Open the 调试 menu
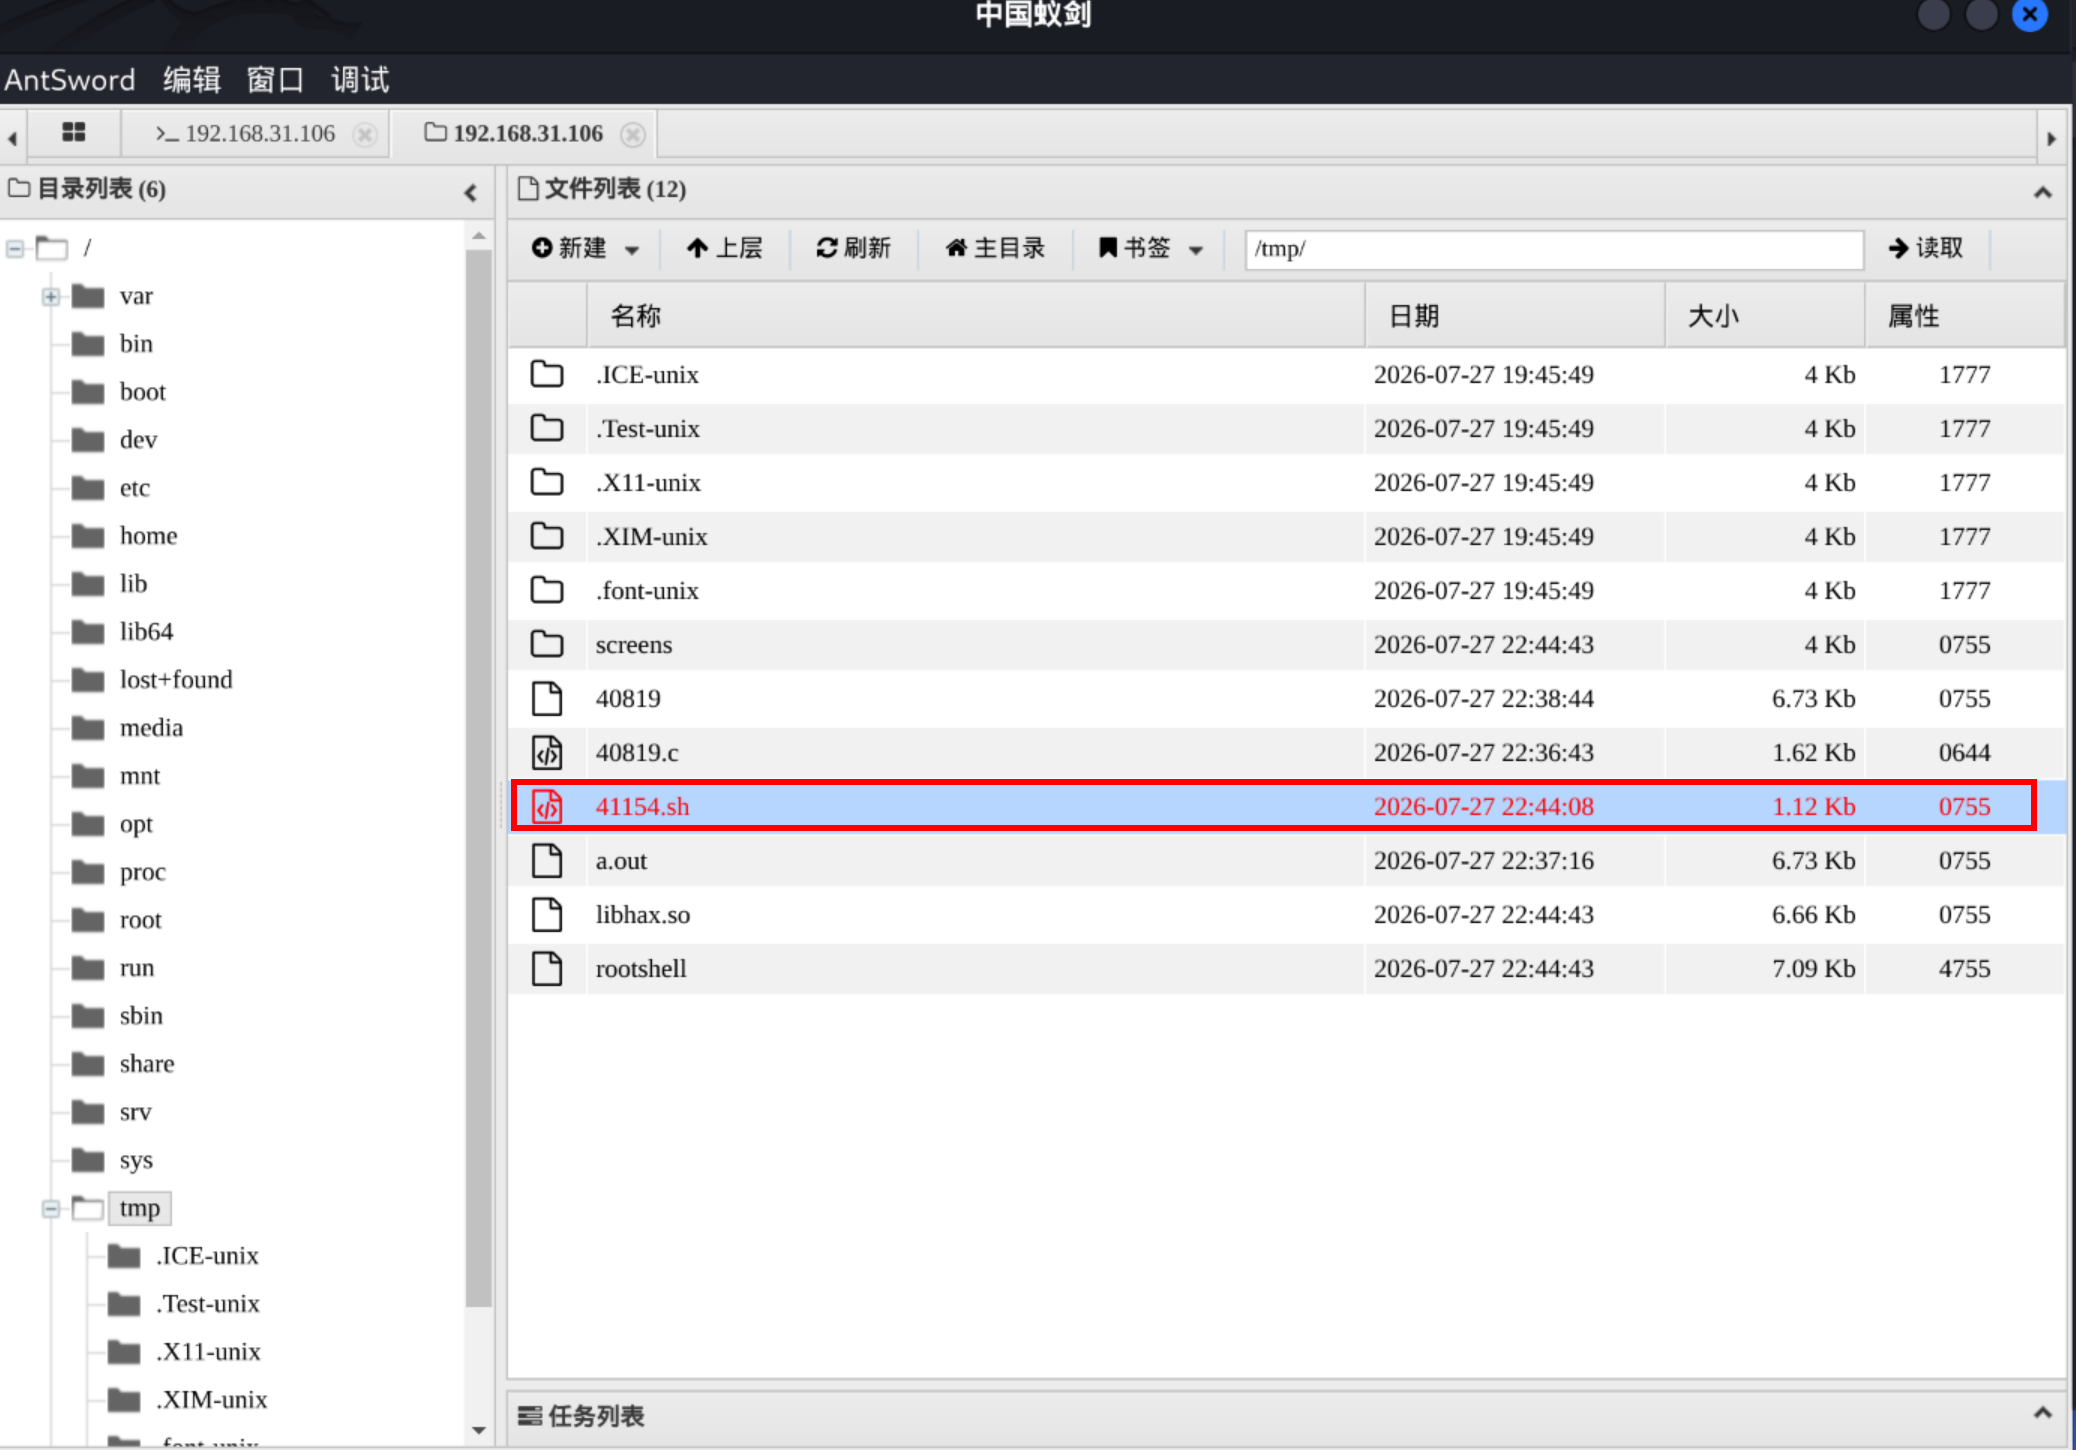Image resolution: width=2076 pixels, height=1450 pixels. [x=360, y=80]
